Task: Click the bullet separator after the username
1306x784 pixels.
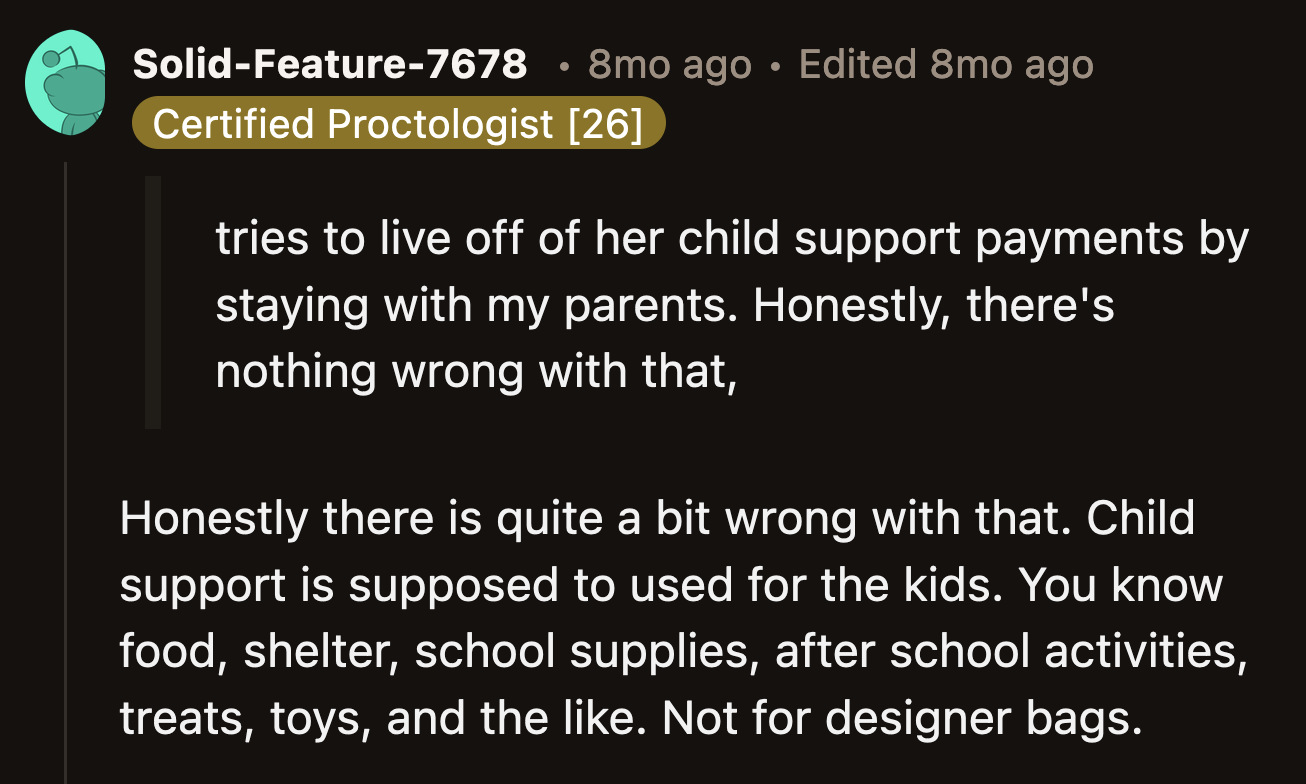Action: [565, 65]
